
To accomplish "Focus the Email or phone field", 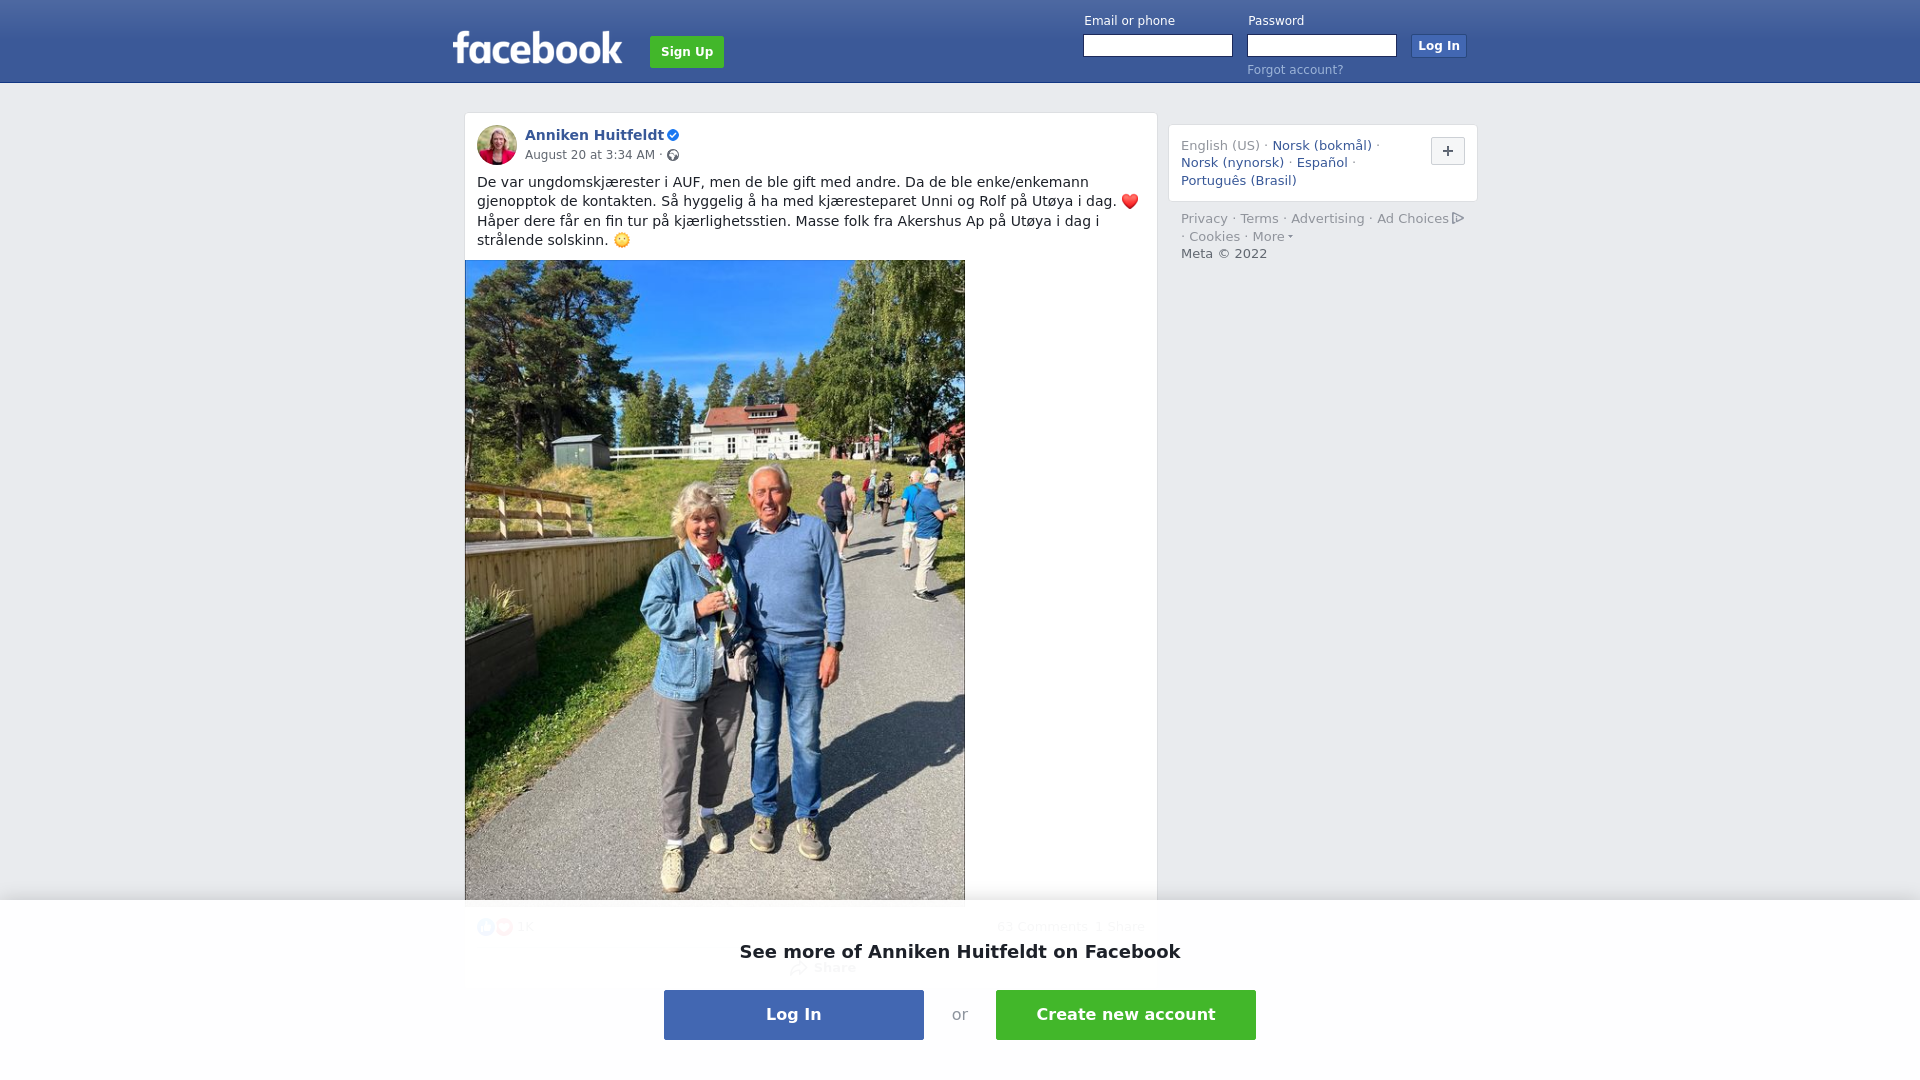I will tap(1158, 46).
